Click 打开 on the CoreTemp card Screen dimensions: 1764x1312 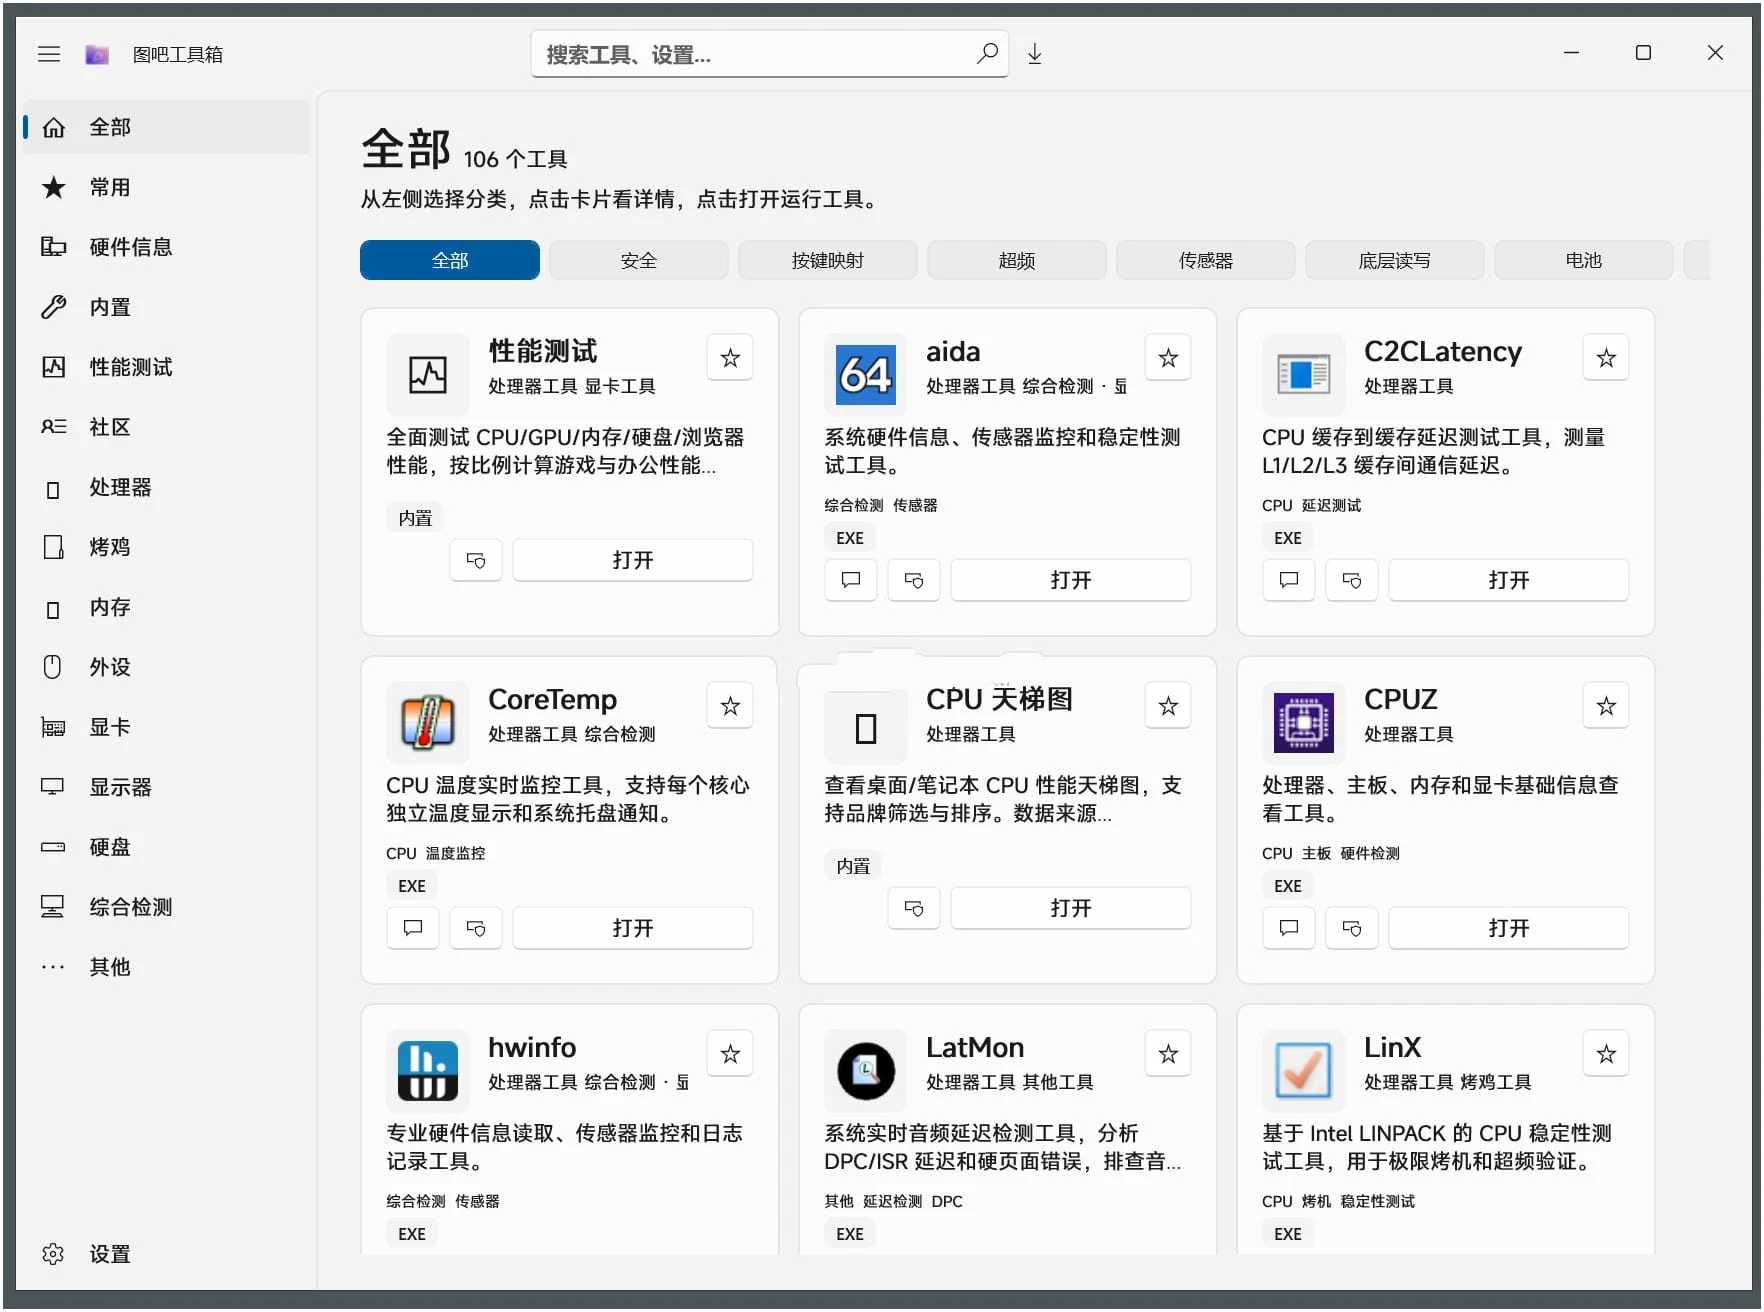pyautogui.click(x=633, y=928)
